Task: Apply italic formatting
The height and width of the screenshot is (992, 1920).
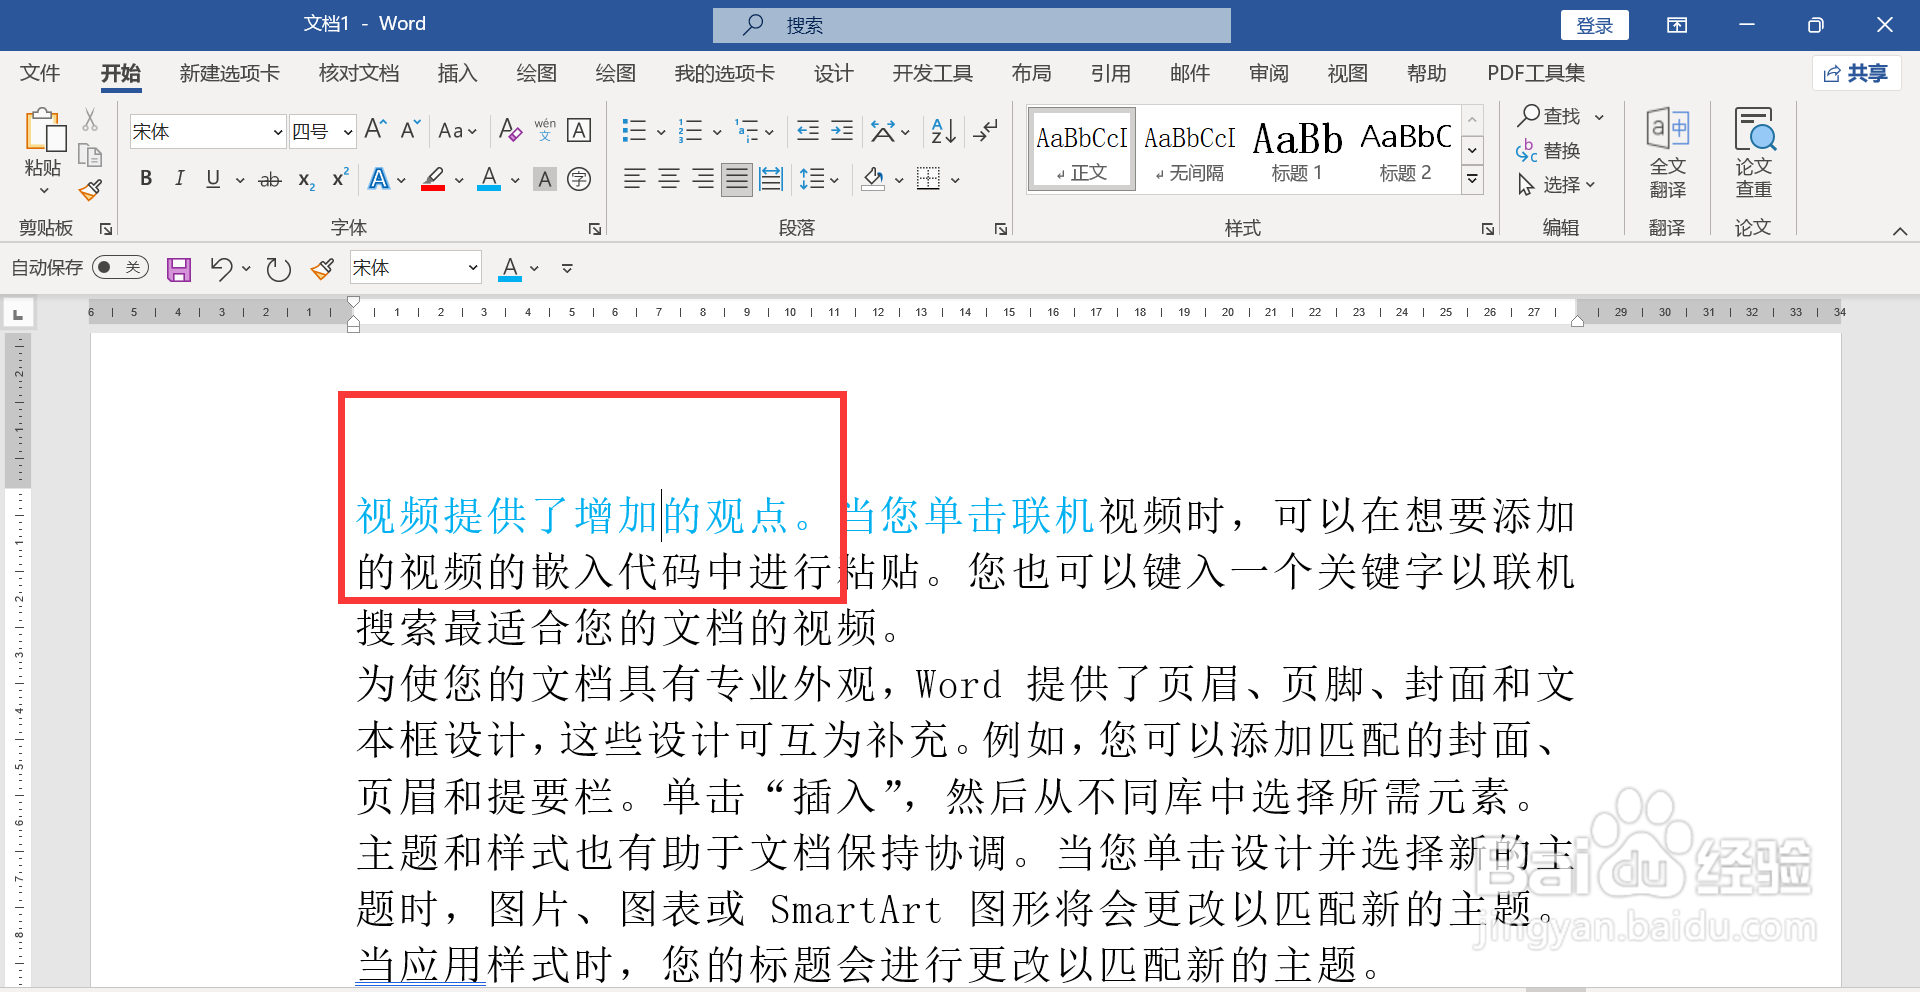Action: click(x=179, y=179)
